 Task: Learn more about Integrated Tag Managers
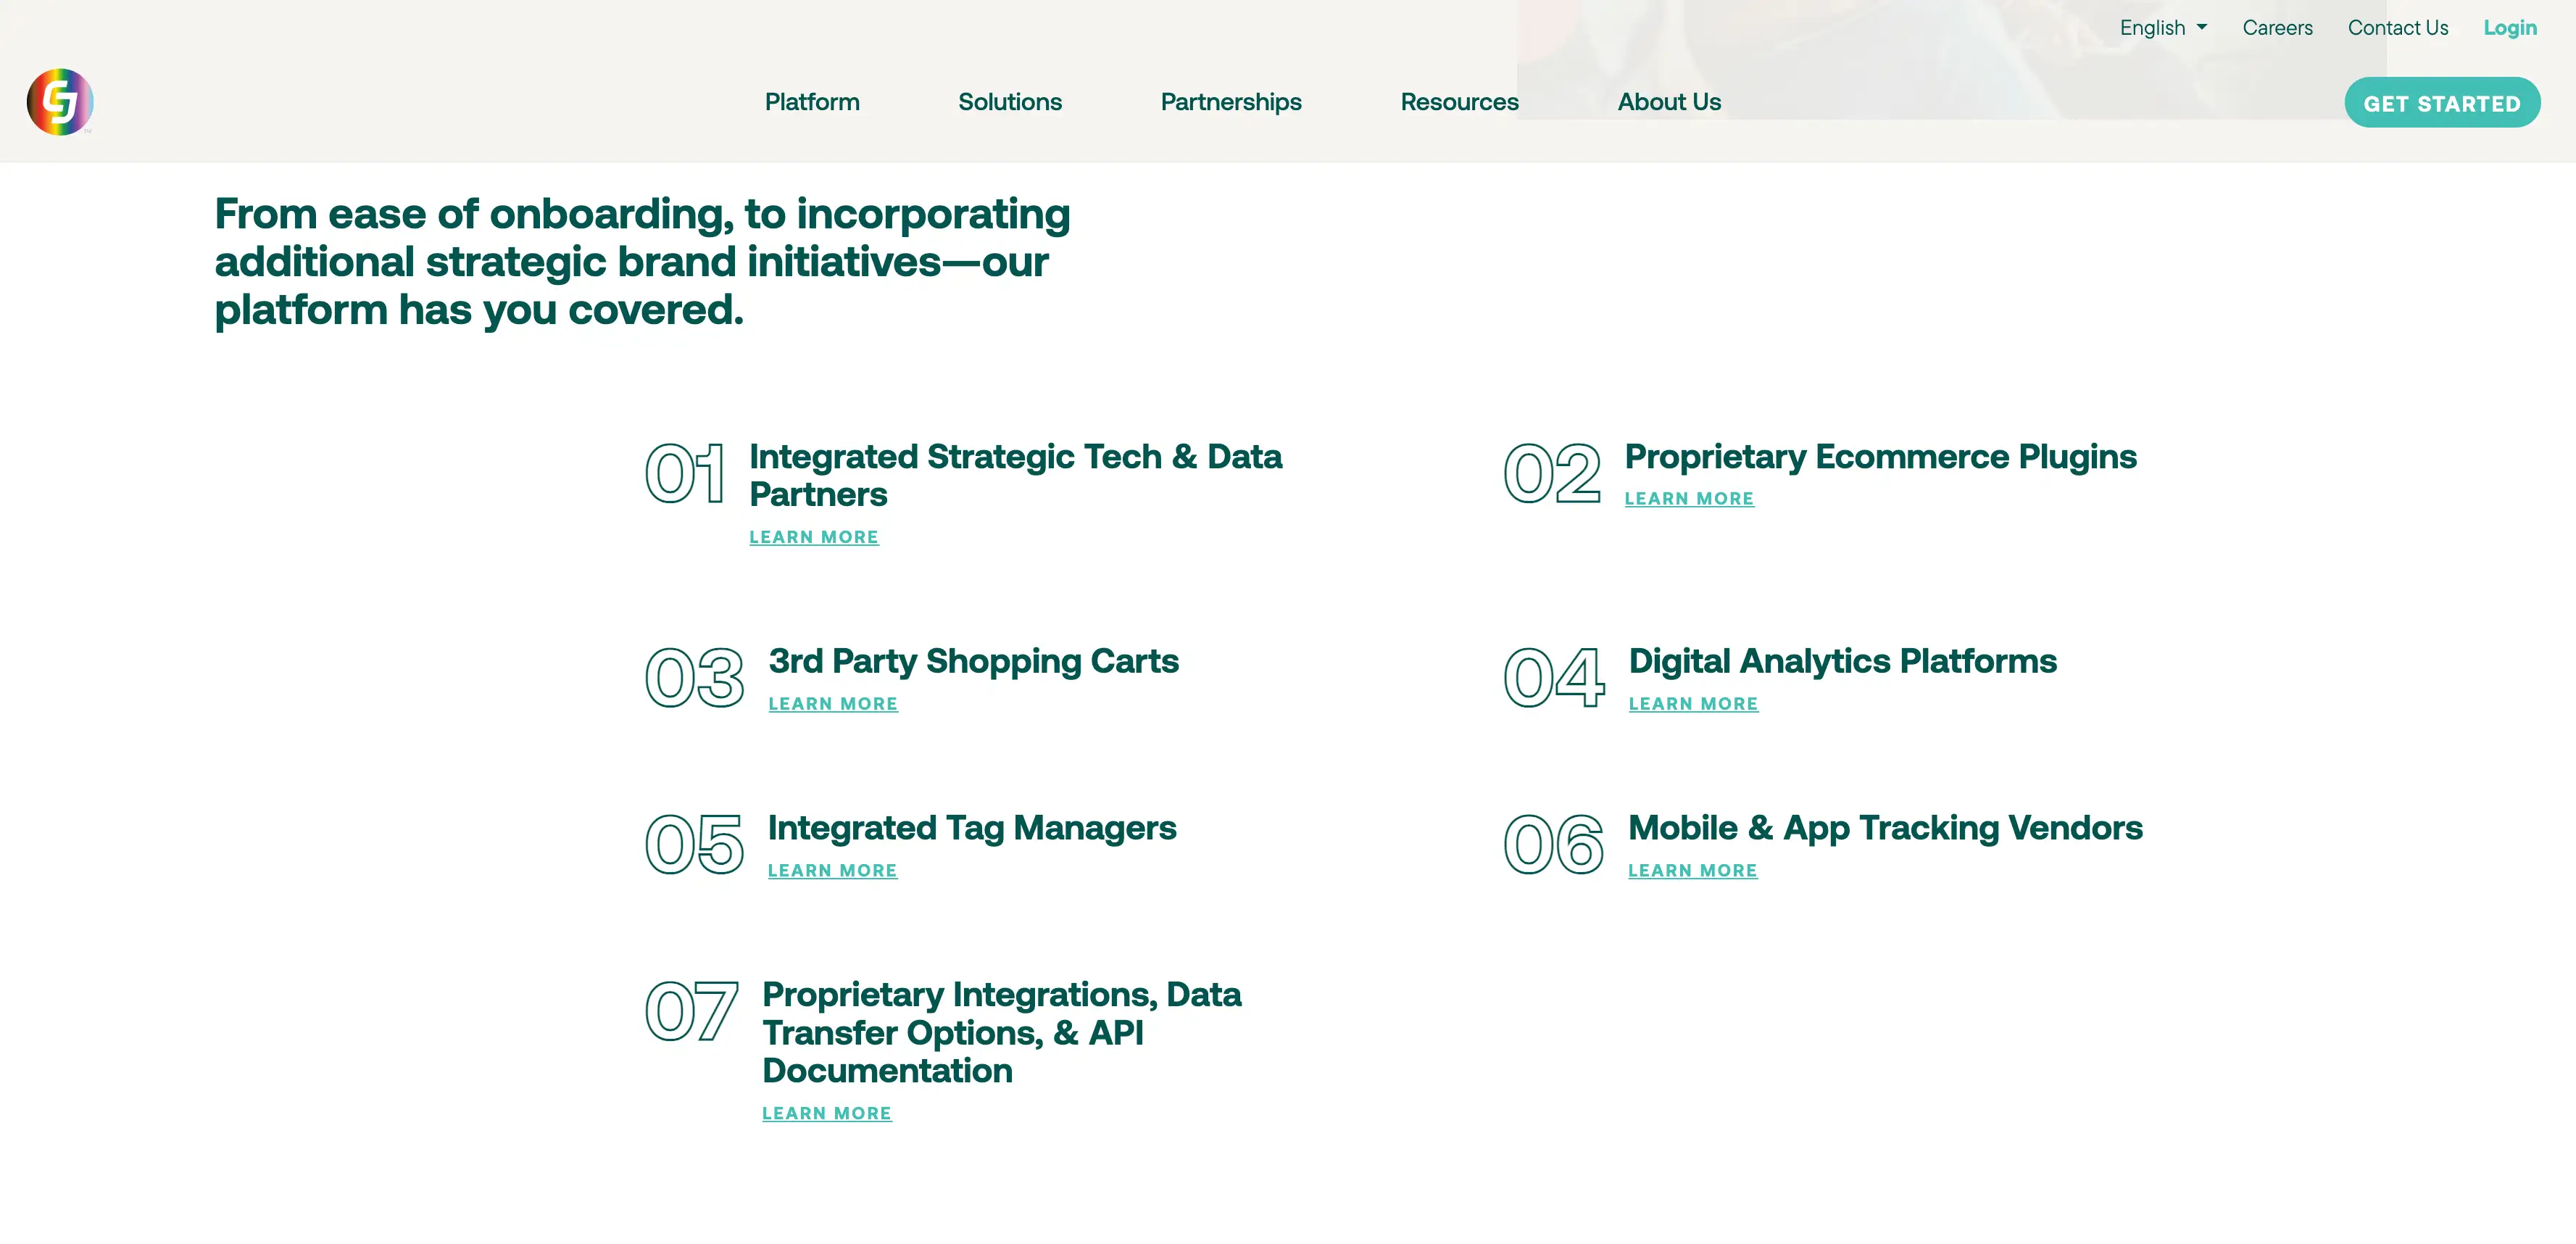click(832, 871)
